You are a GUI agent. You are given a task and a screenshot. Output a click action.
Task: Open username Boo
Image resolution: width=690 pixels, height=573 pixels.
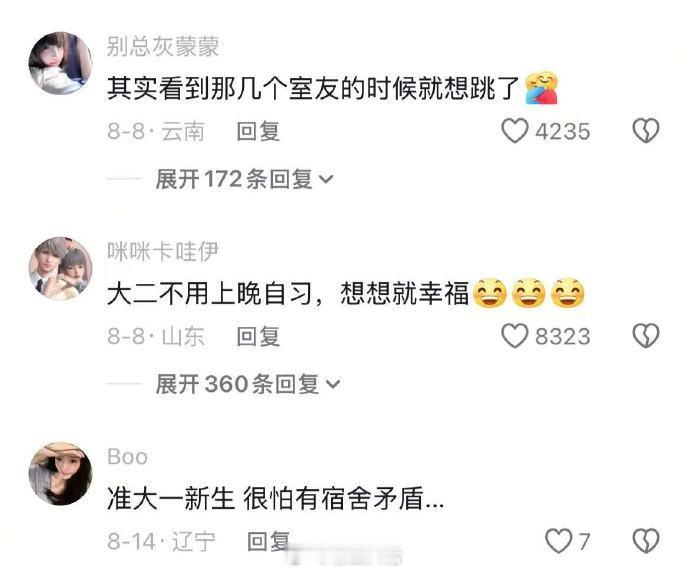click(127, 457)
